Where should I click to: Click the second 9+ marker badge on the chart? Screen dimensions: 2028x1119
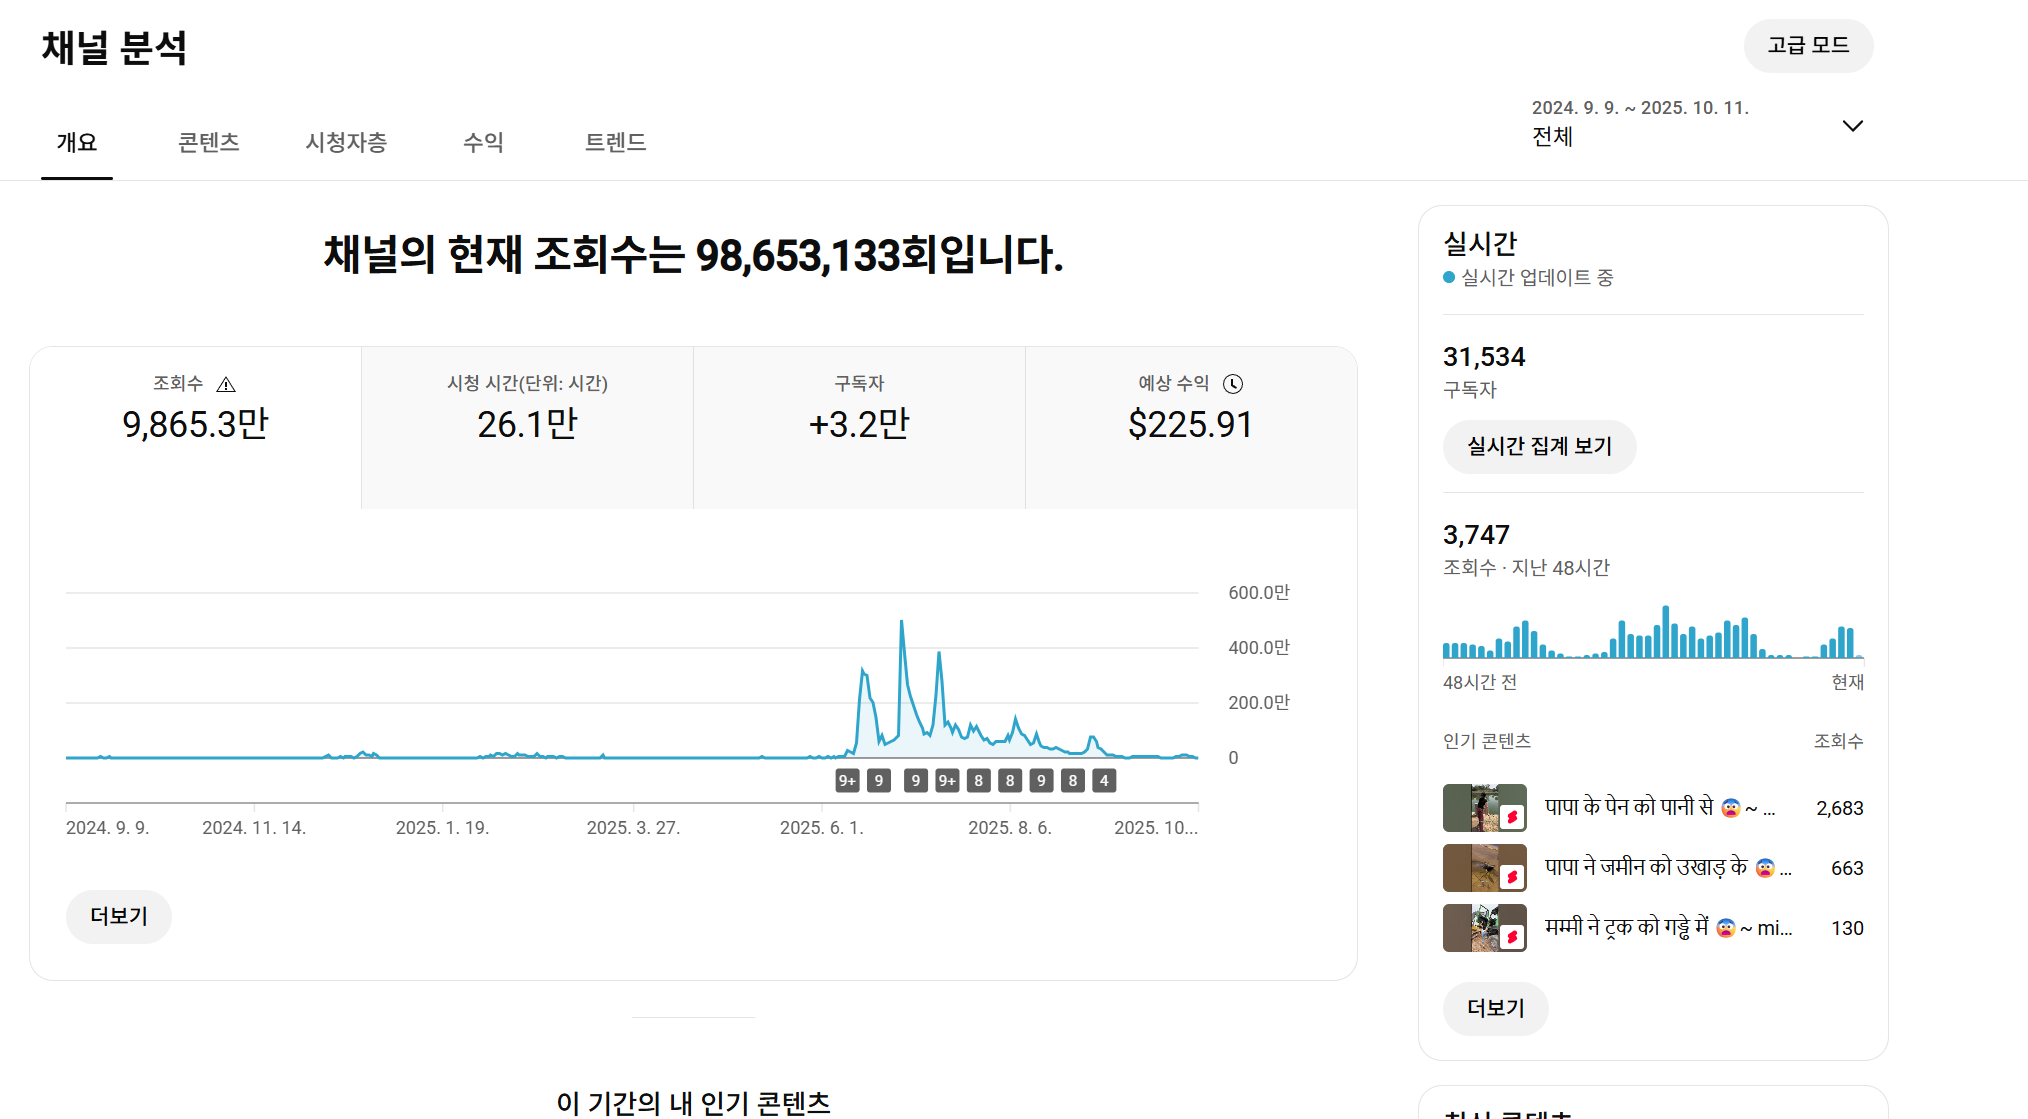[x=947, y=781]
